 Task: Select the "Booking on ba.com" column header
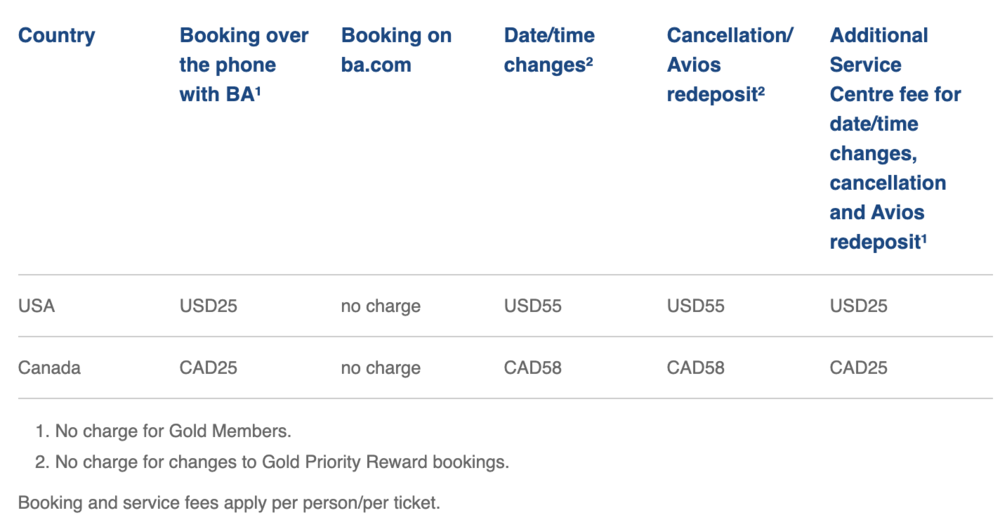396,50
